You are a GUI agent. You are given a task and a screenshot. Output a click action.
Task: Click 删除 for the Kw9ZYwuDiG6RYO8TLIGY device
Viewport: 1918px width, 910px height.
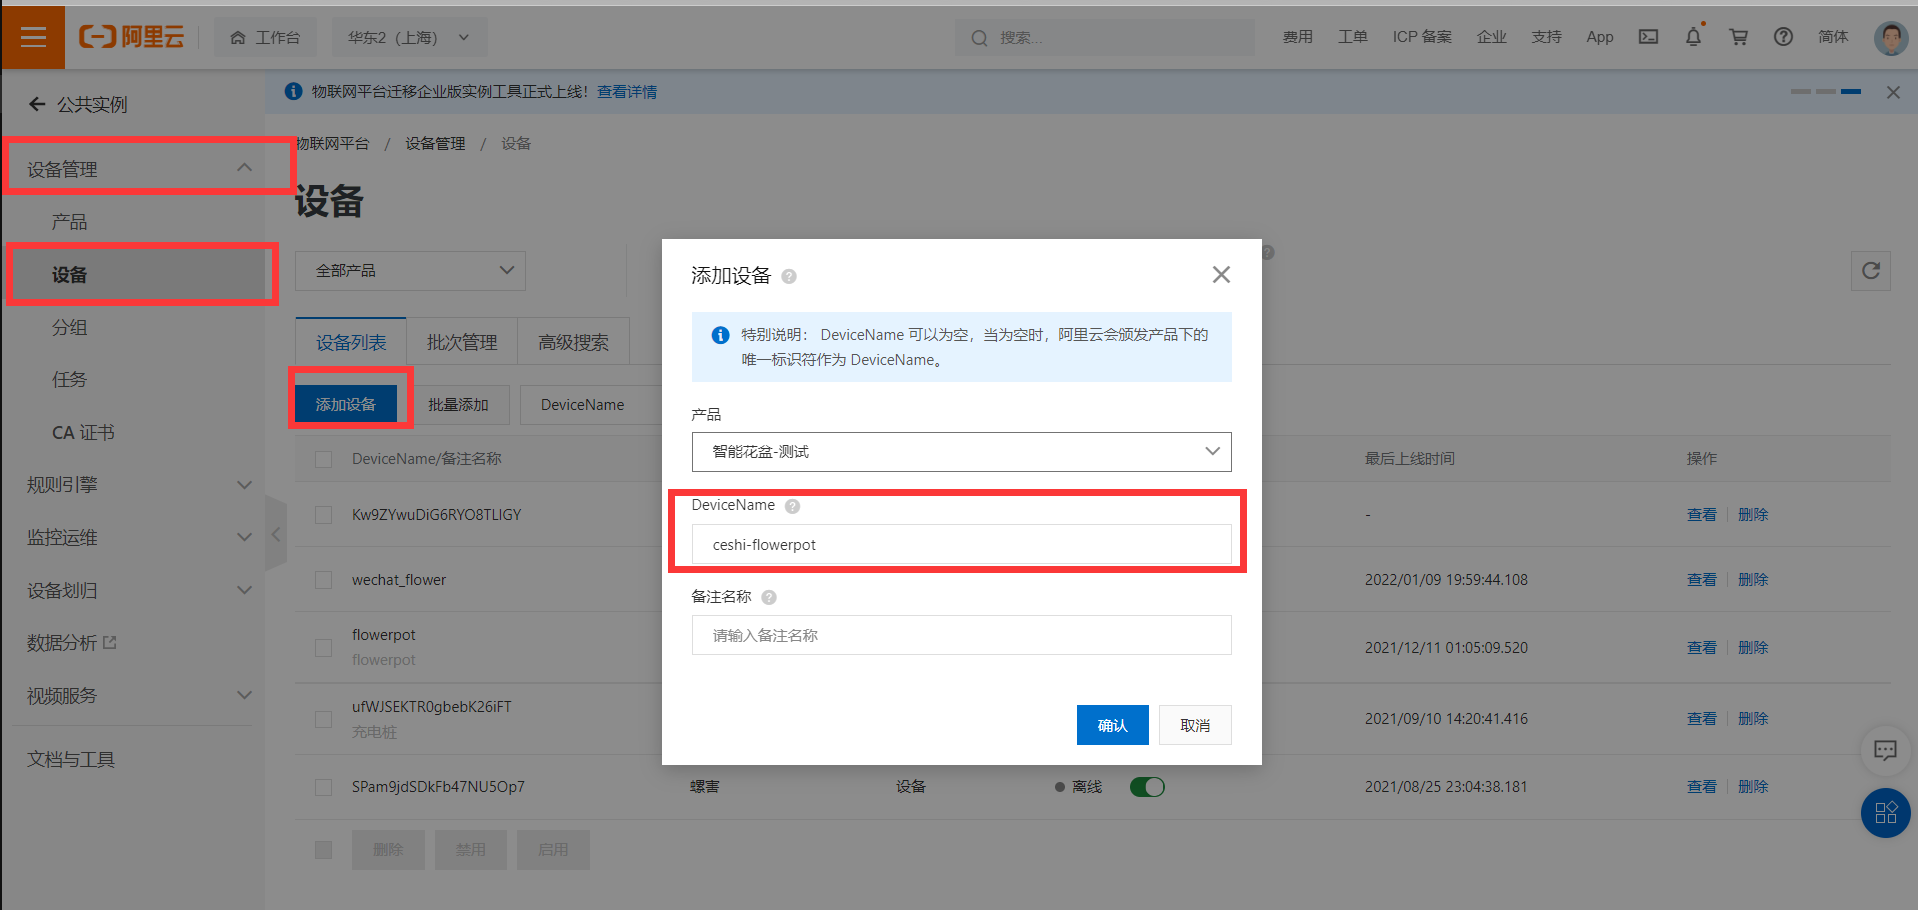click(x=1753, y=515)
